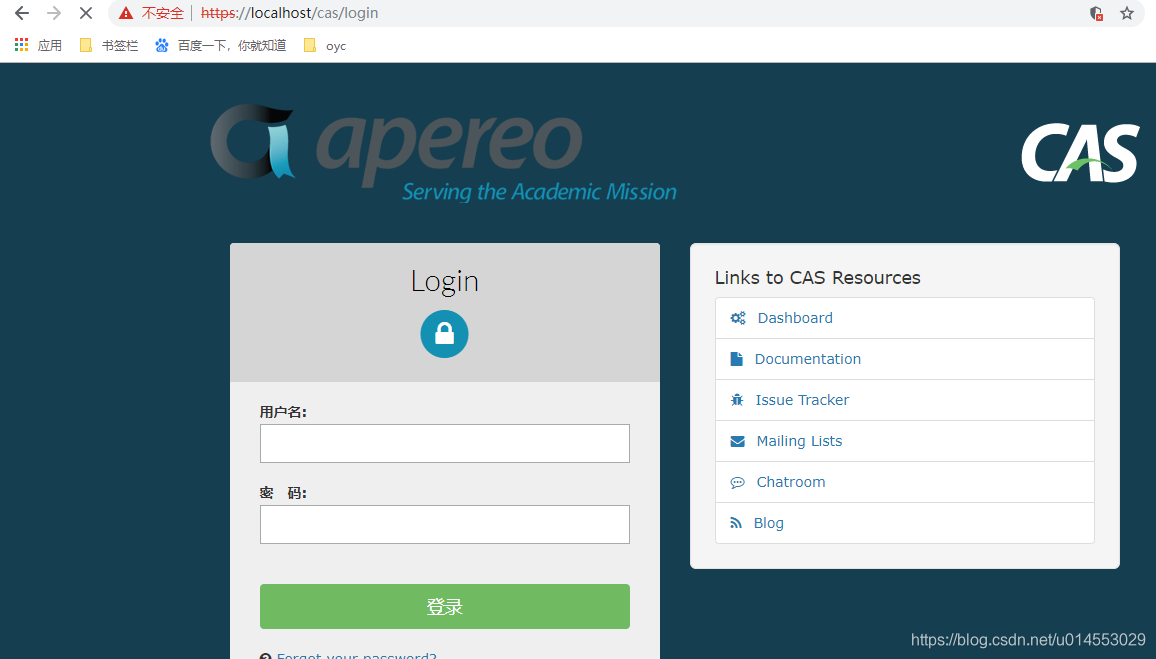Click the Login heading text

[445, 282]
